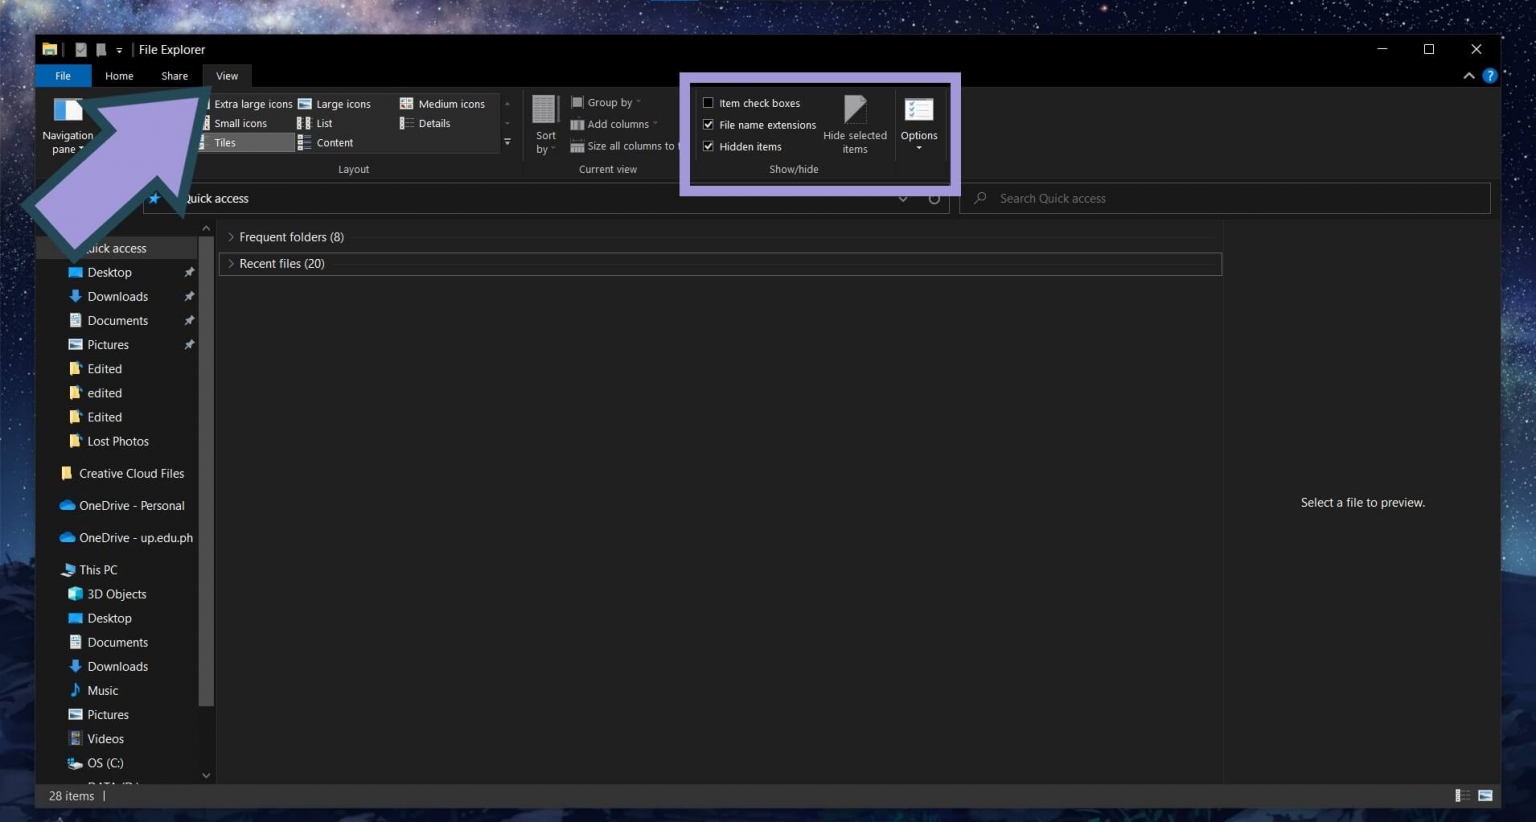The height and width of the screenshot is (822, 1536).
Task: Select Medium icons view
Action: 451,103
